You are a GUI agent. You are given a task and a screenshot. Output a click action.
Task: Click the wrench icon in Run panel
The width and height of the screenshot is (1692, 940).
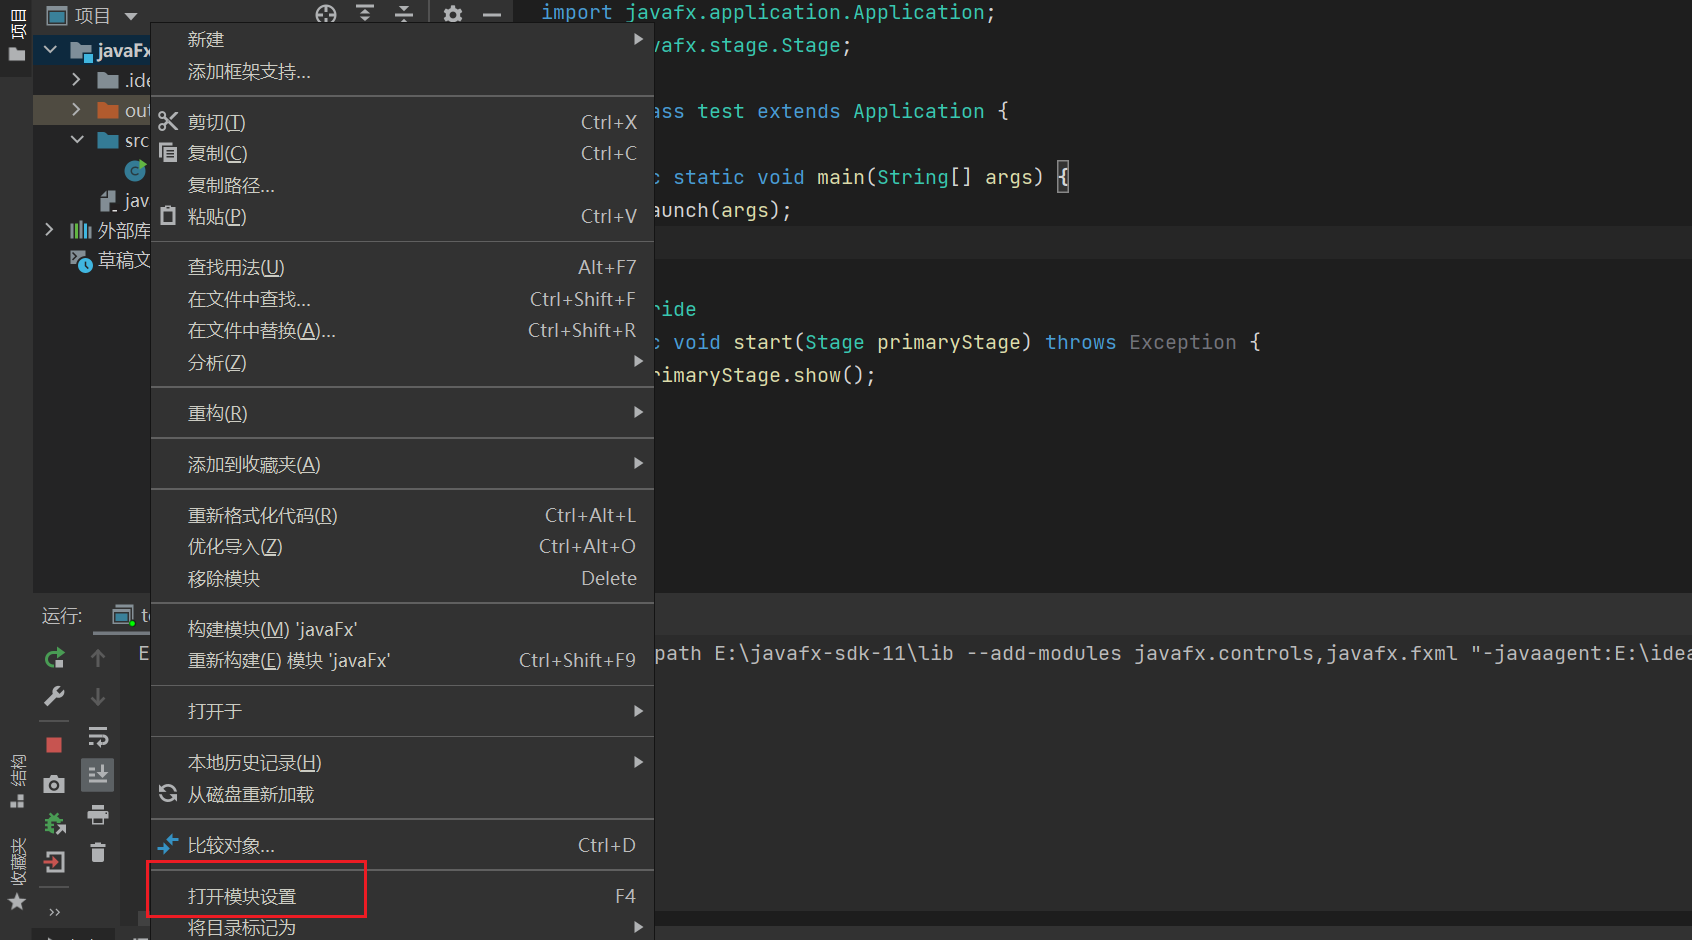click(x=55, y=696)
